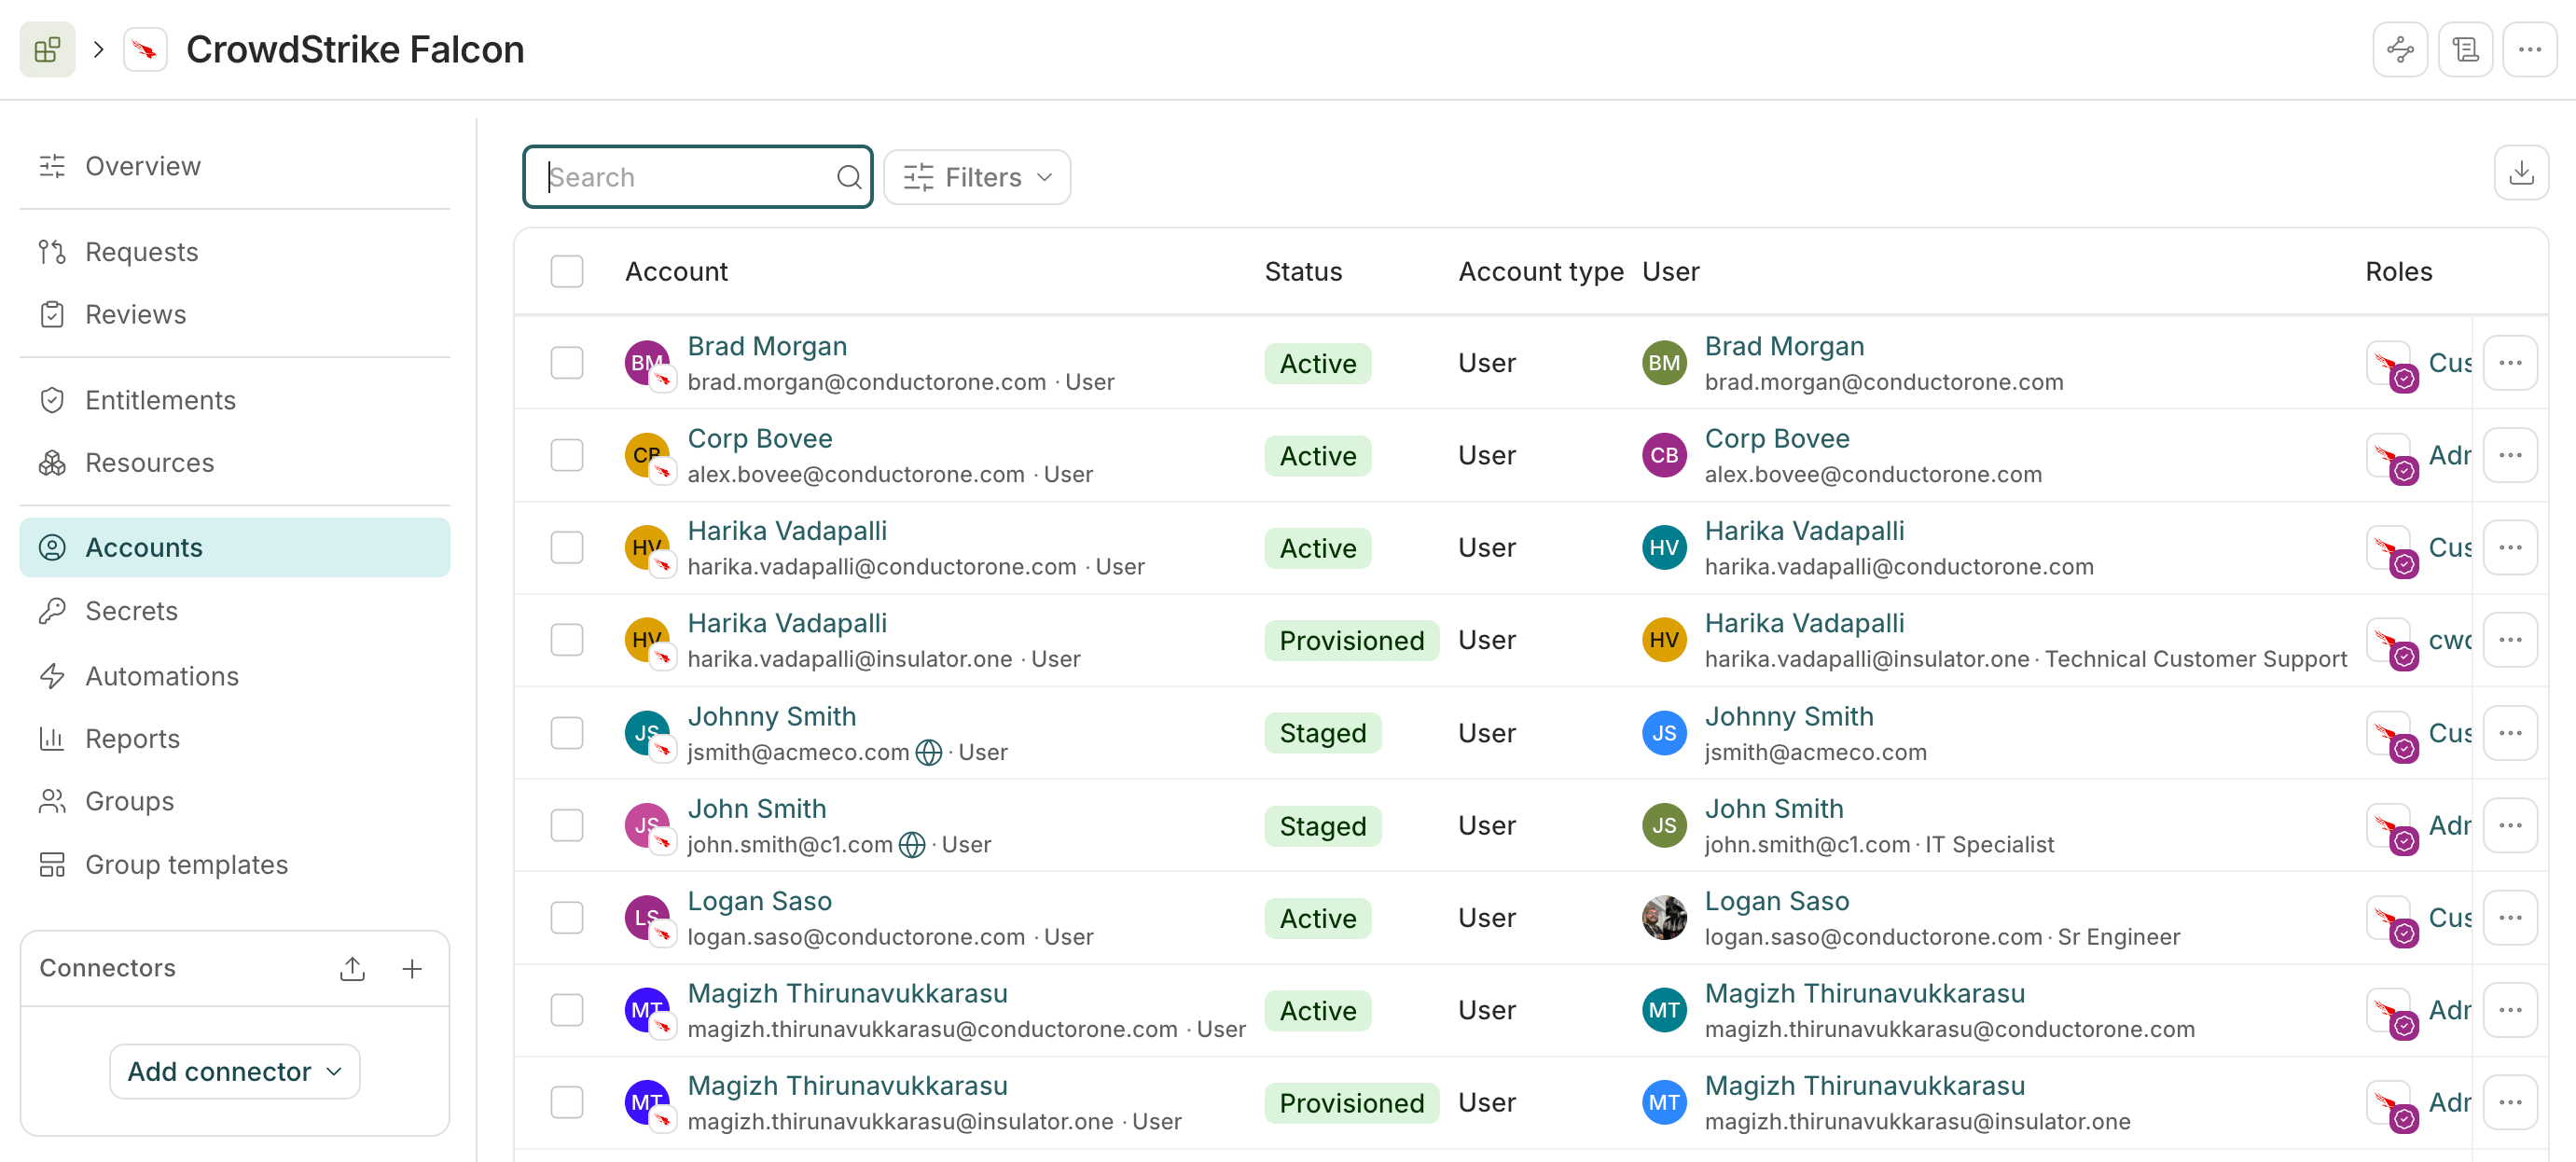Select Magizh Thirunavukkarasu conductorone.com row checkbox
2576x1162 pixels.
[567, 1010]
